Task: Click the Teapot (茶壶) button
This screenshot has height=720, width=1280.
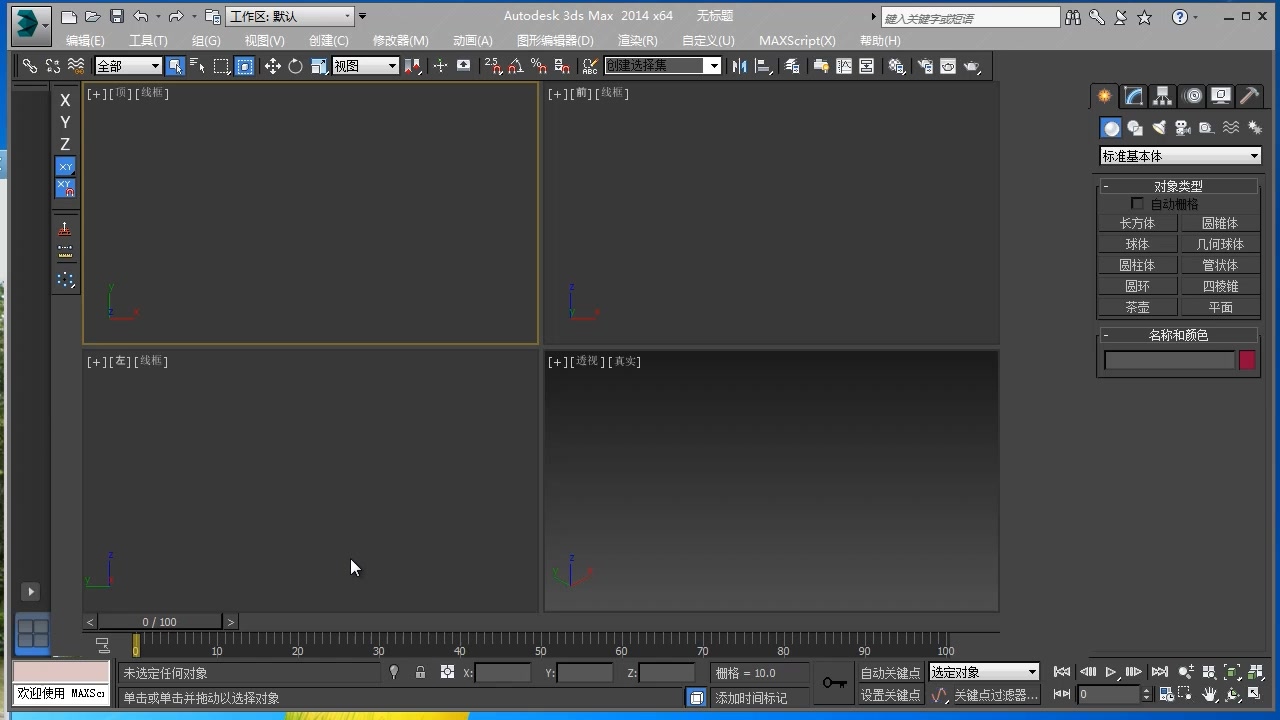Action: pyautogui.click(x=1137, y=307)
